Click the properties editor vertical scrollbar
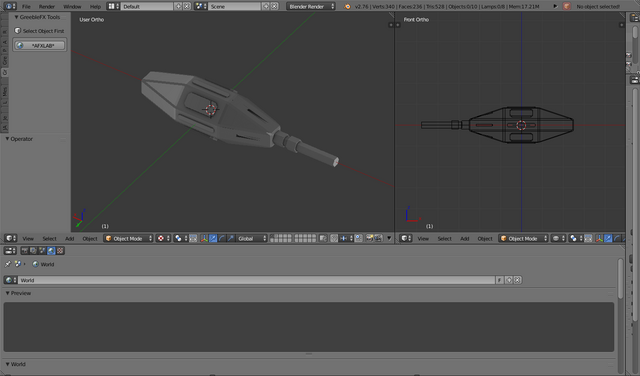 point(620,278)
